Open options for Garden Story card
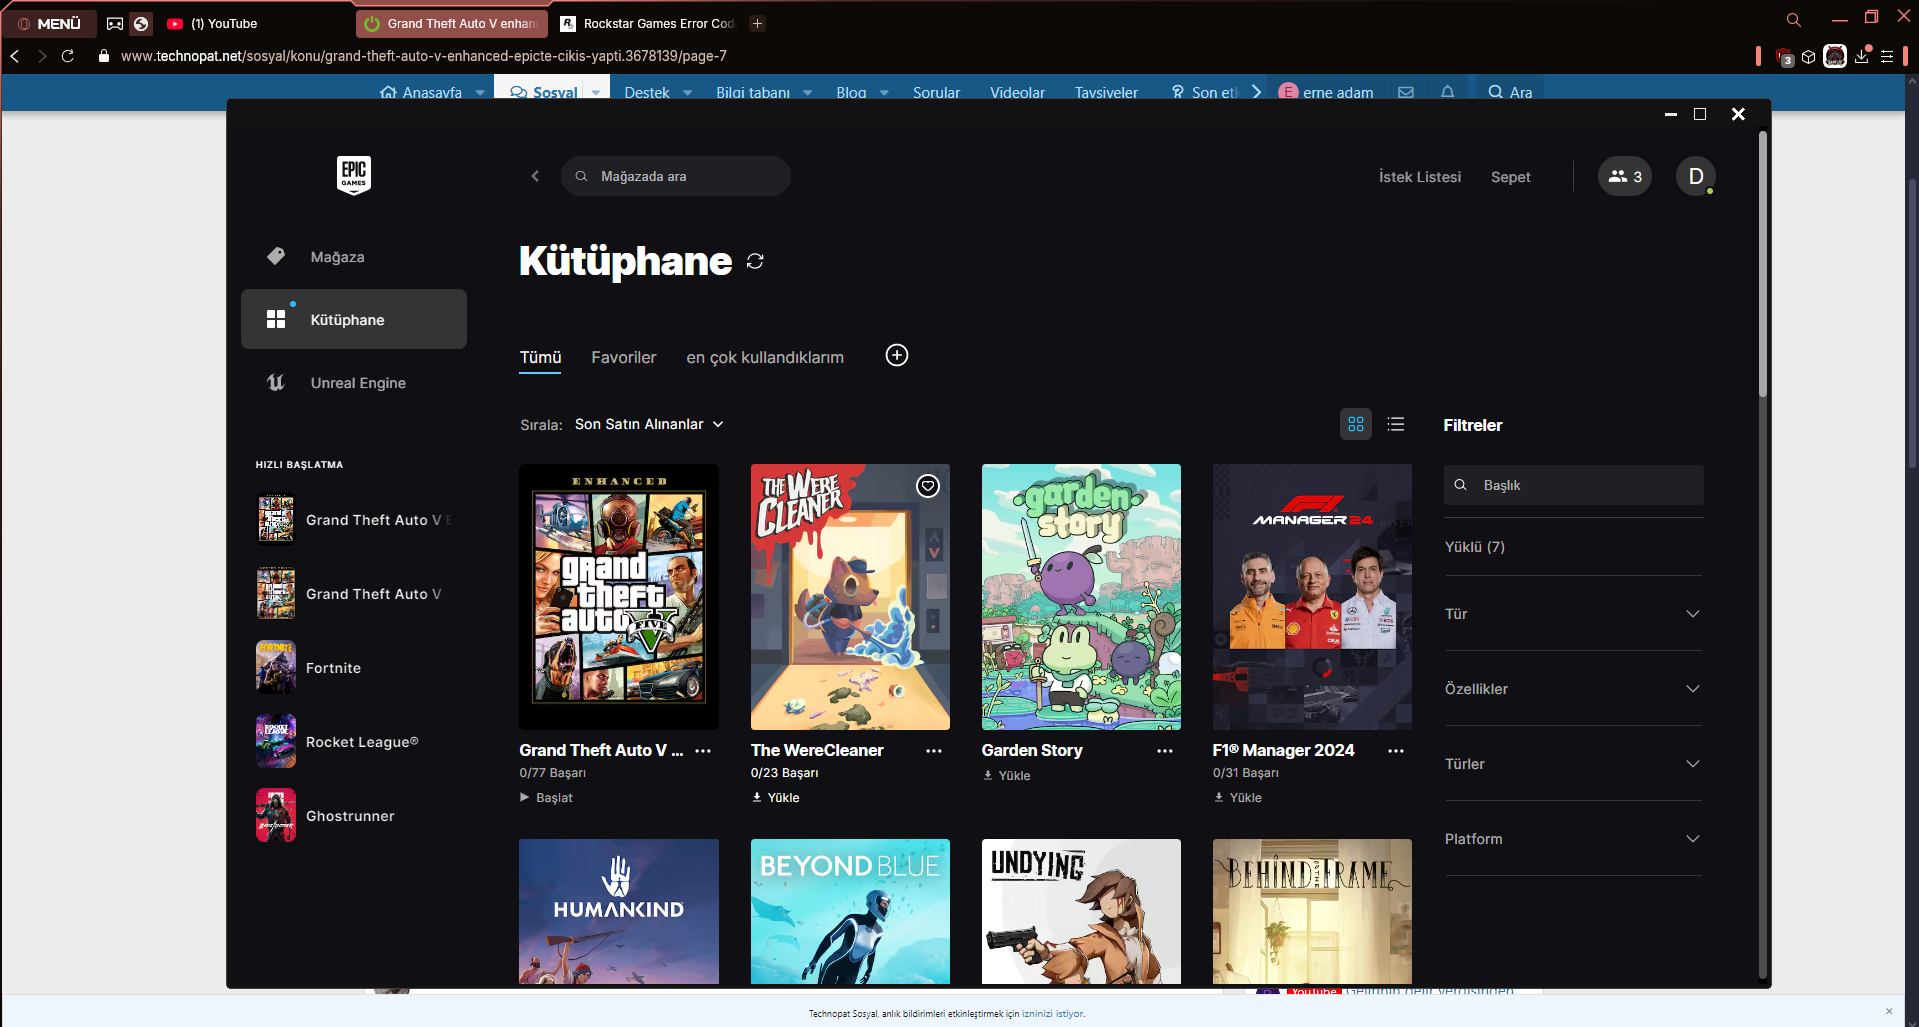This screenshot has width=1919, height=1027. point(1165,751)
